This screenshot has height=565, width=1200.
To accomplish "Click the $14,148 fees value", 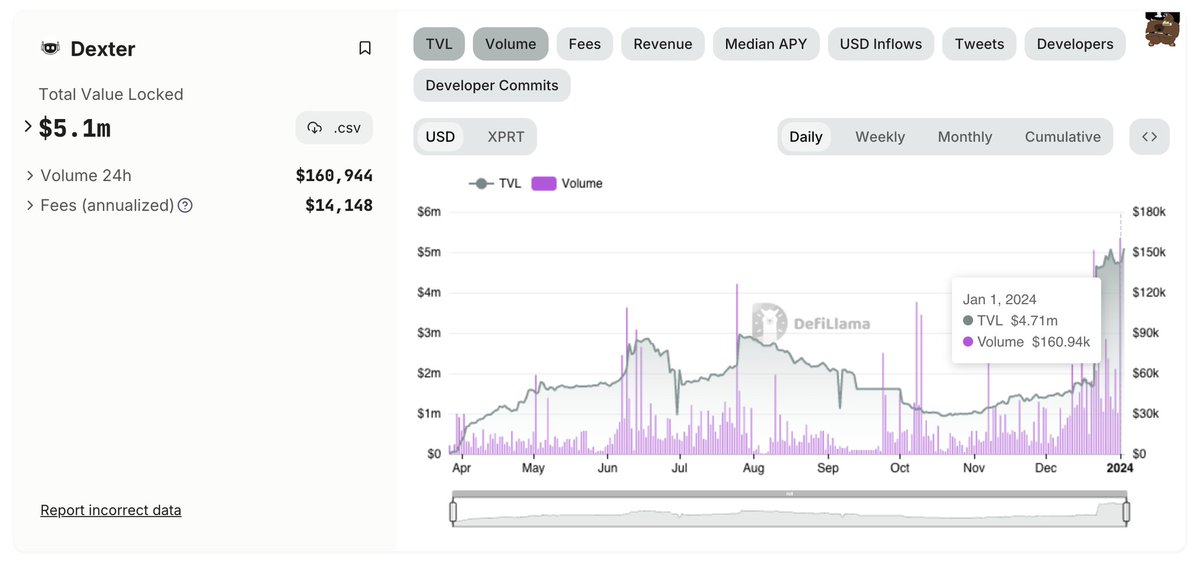I will coord(339,206).
